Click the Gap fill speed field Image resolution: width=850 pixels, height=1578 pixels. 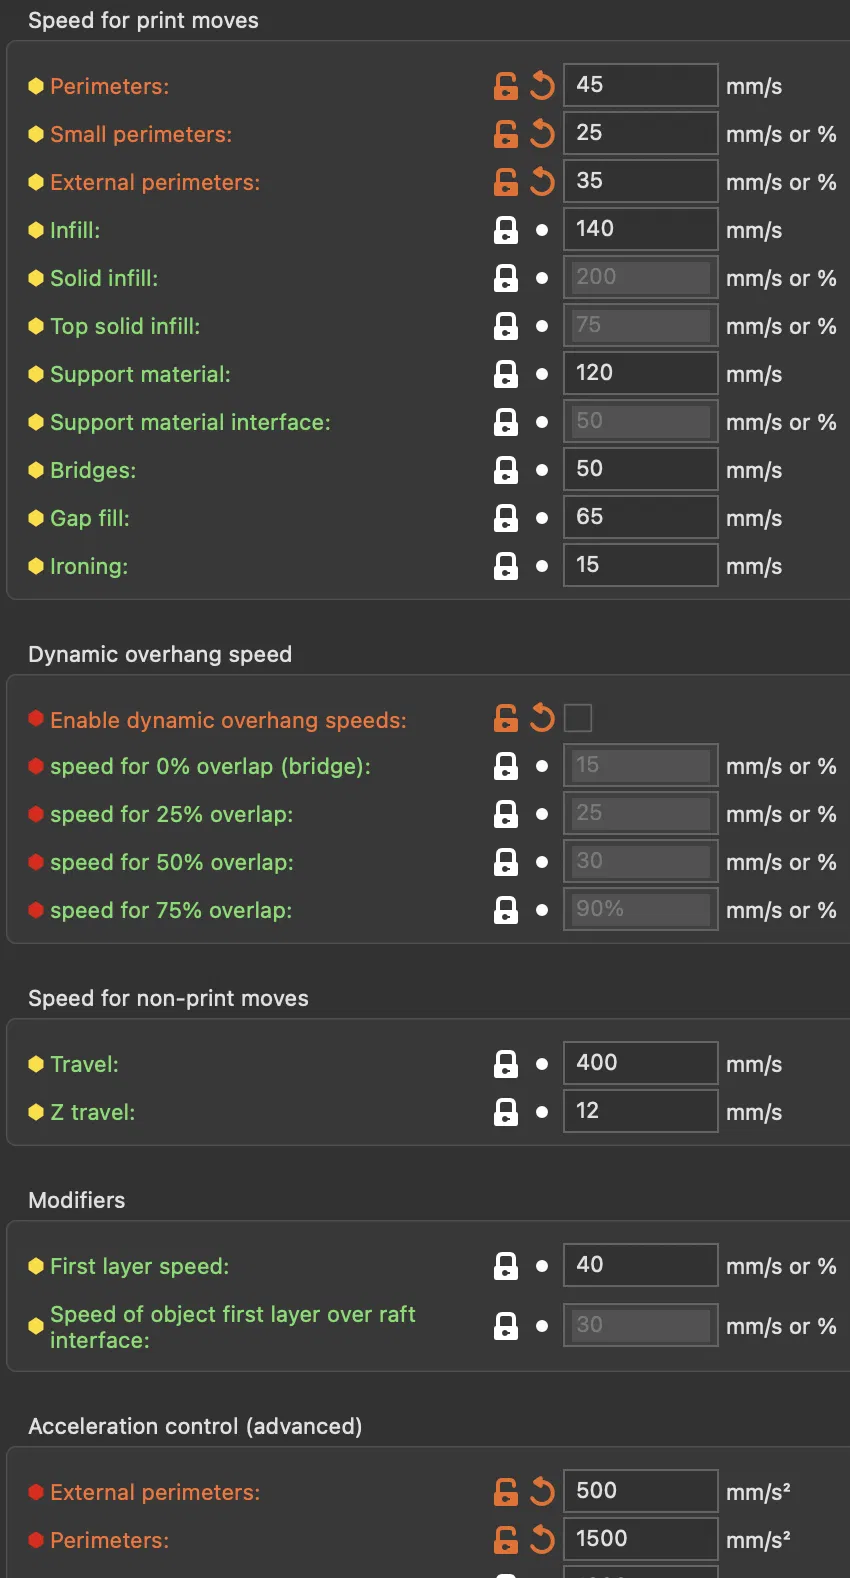tap(640, 517)
